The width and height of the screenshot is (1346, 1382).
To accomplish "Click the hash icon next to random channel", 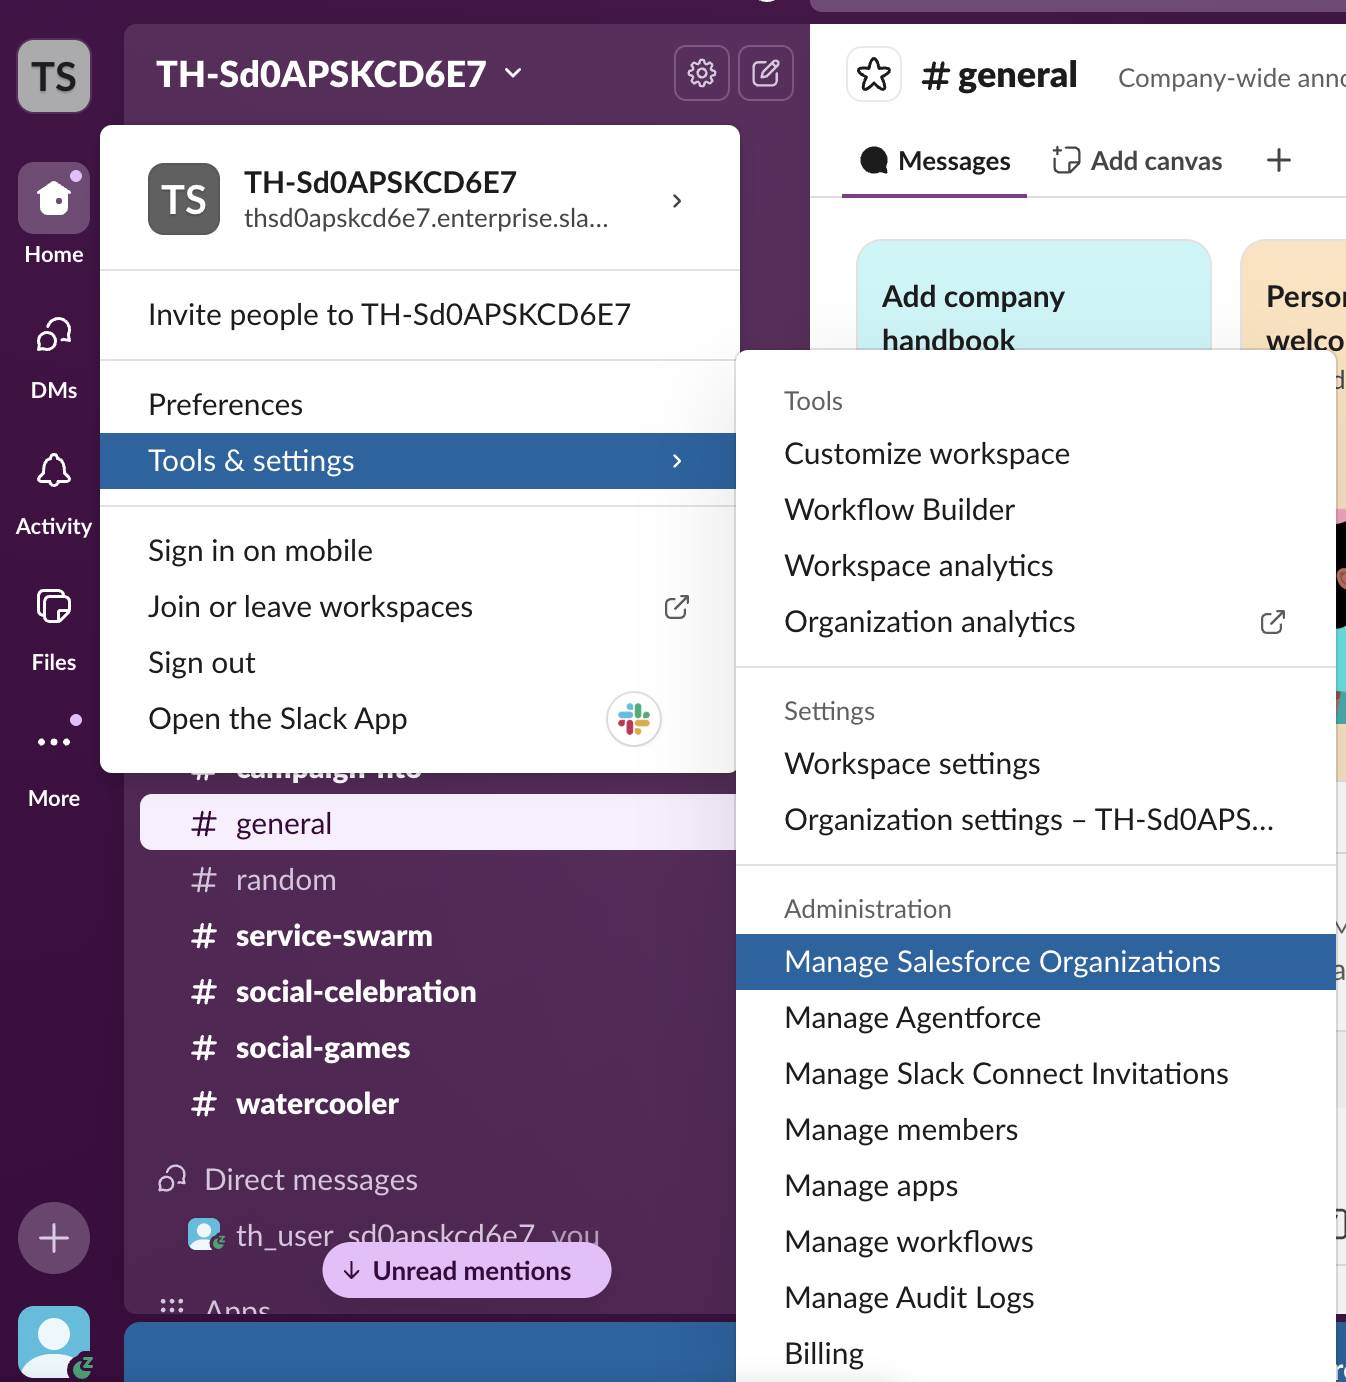I will (204, 880).
